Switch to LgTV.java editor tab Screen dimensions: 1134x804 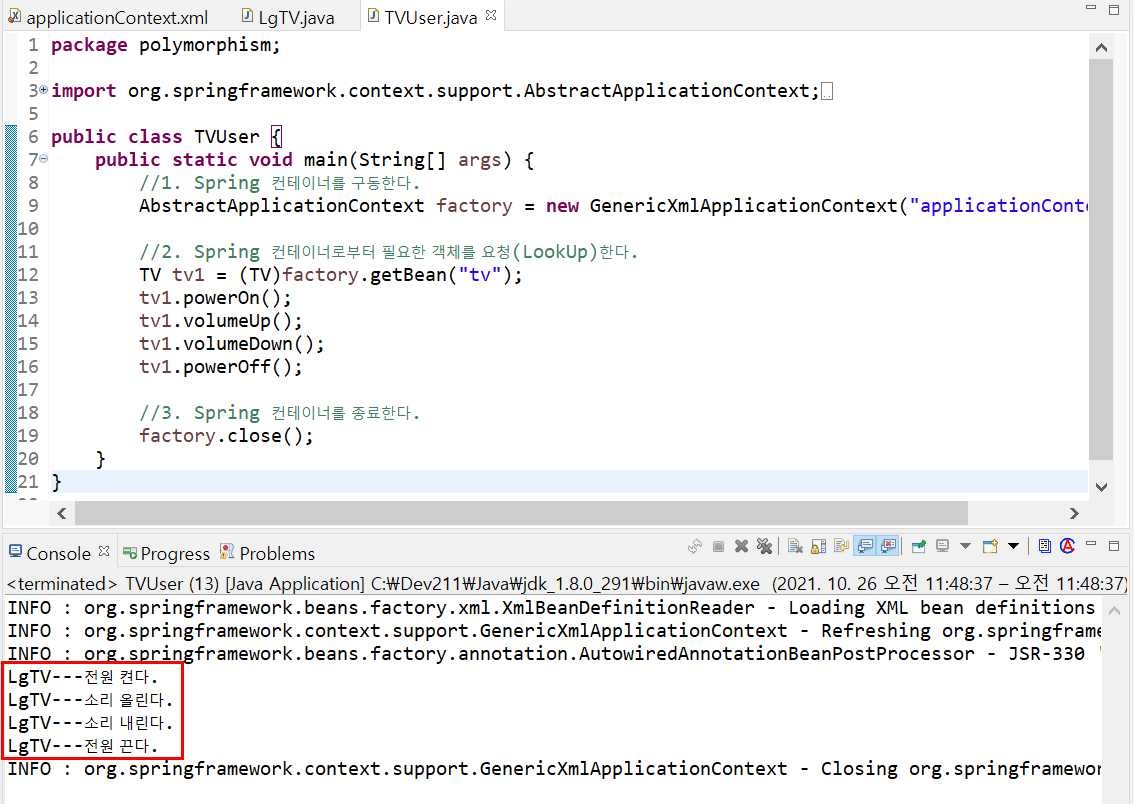pos(289,17)
